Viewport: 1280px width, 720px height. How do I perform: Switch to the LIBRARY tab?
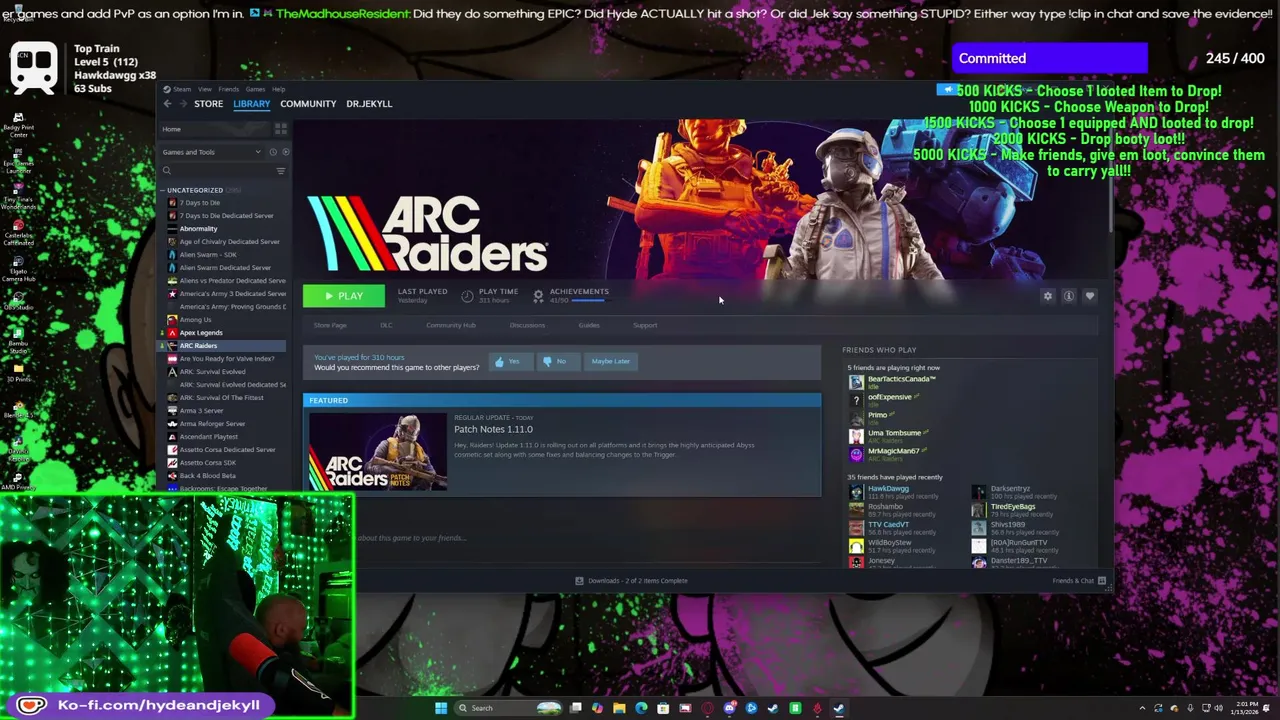[252, 104]
